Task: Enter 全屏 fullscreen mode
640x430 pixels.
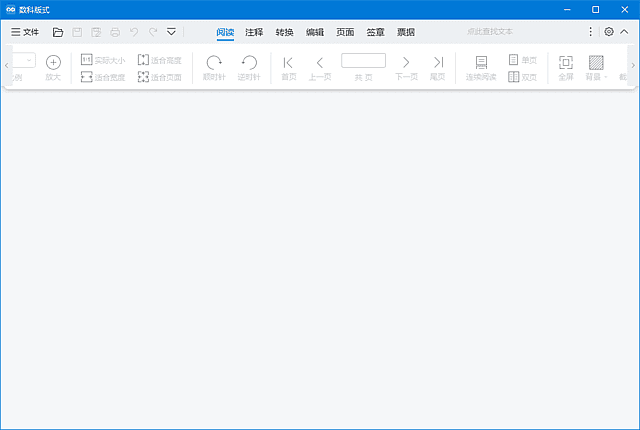Action: (566, 67)
